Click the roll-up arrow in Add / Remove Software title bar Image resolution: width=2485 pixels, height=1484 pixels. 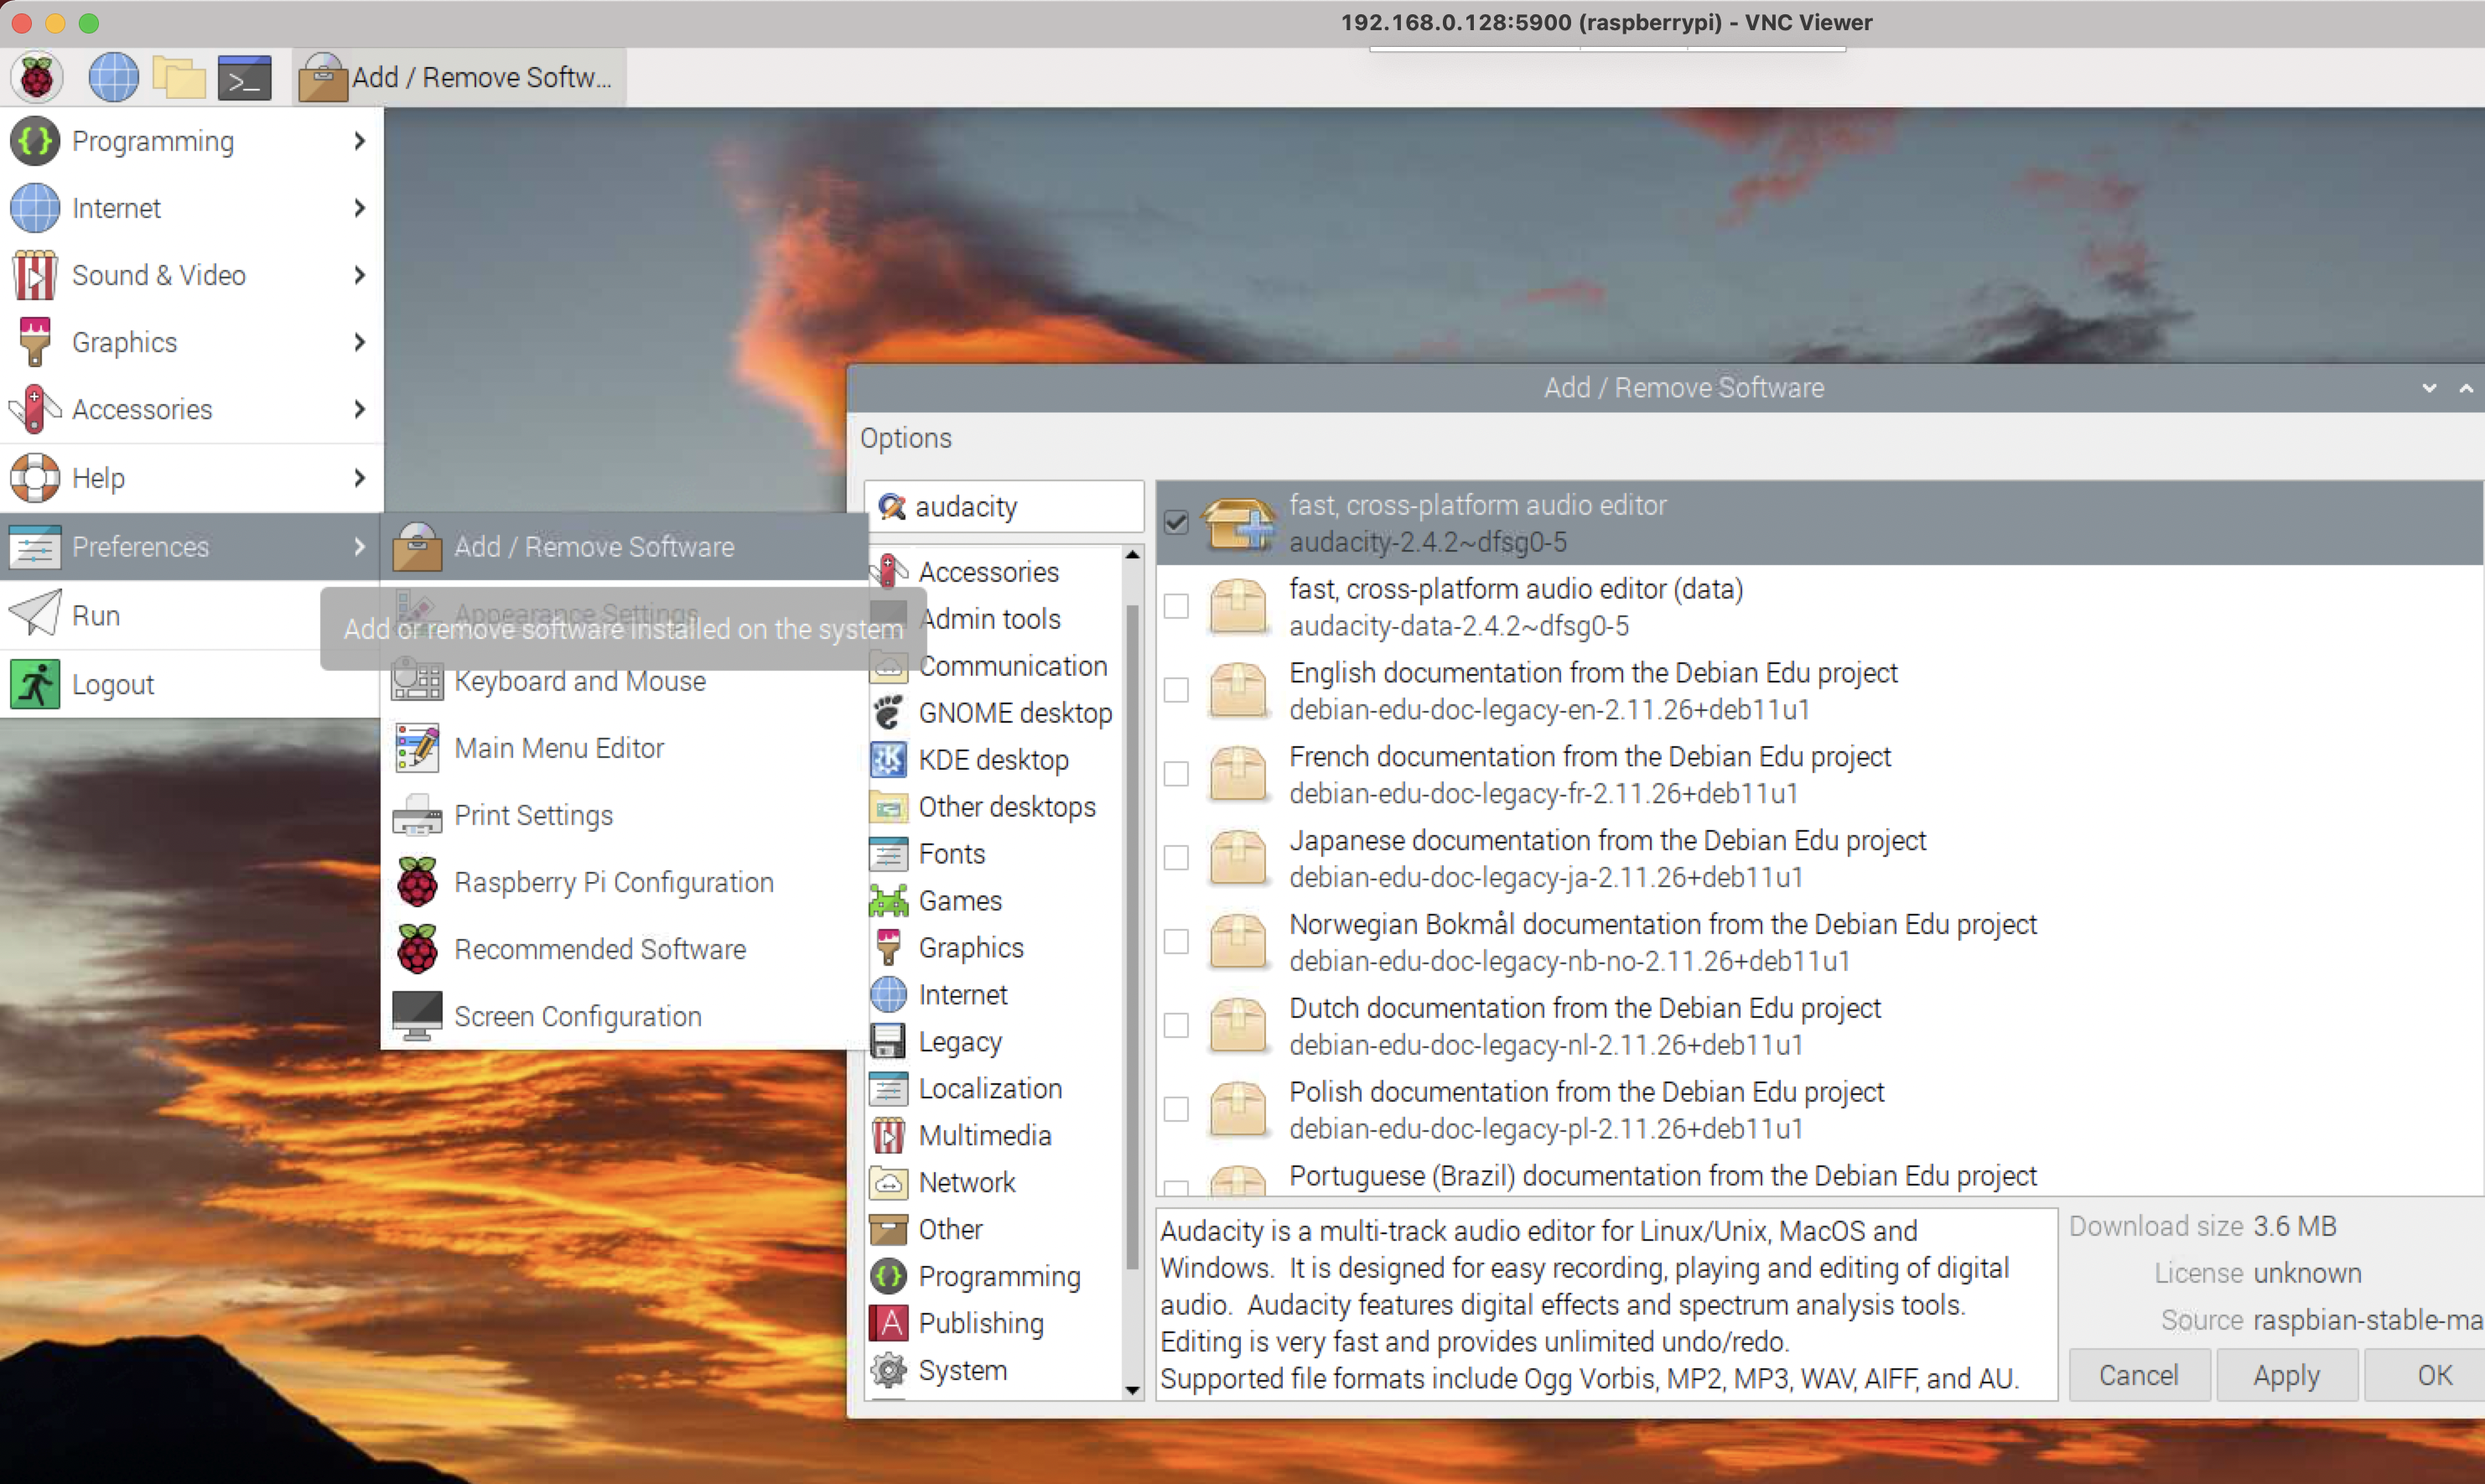[x=2466, y=388]
